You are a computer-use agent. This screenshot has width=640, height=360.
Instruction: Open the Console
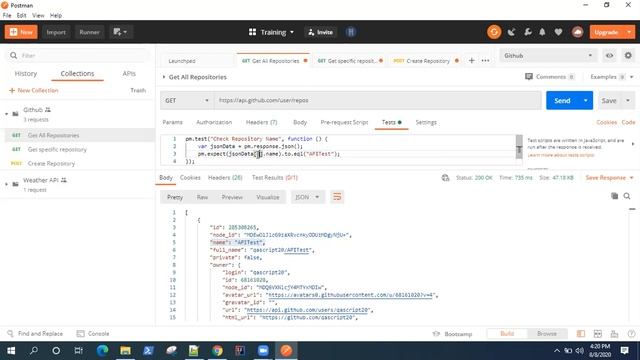tap(93, 333)
